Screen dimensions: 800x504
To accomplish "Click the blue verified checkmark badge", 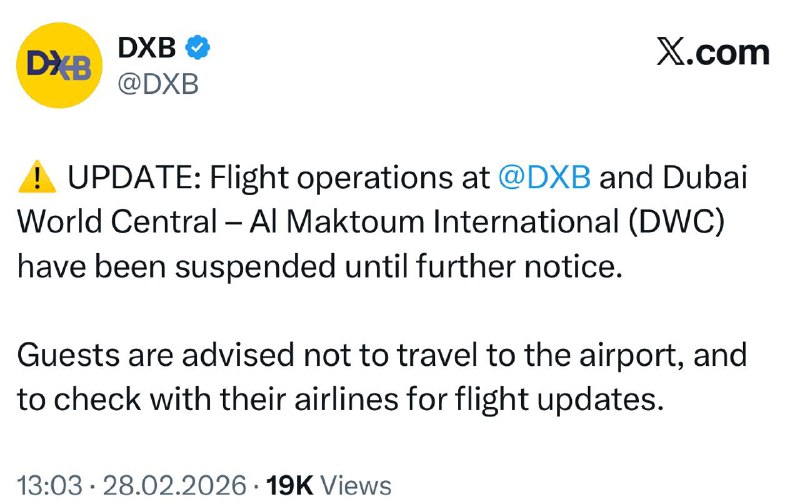I will click(x=201, y=47).
